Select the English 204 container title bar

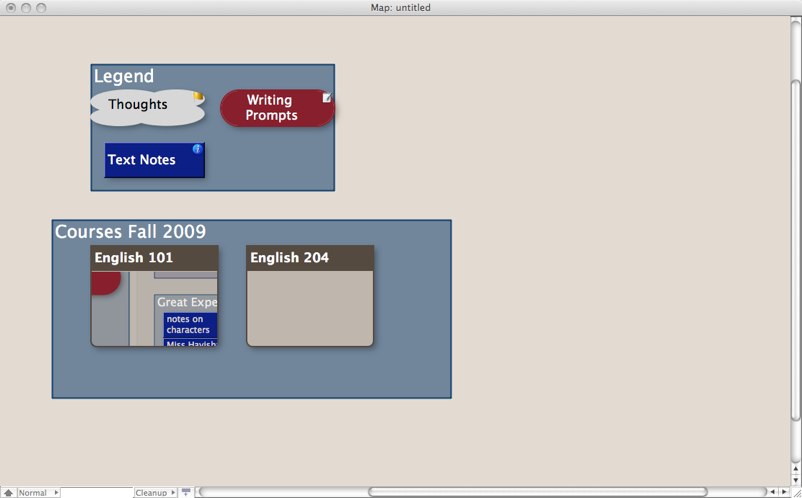tap(310, 258)
